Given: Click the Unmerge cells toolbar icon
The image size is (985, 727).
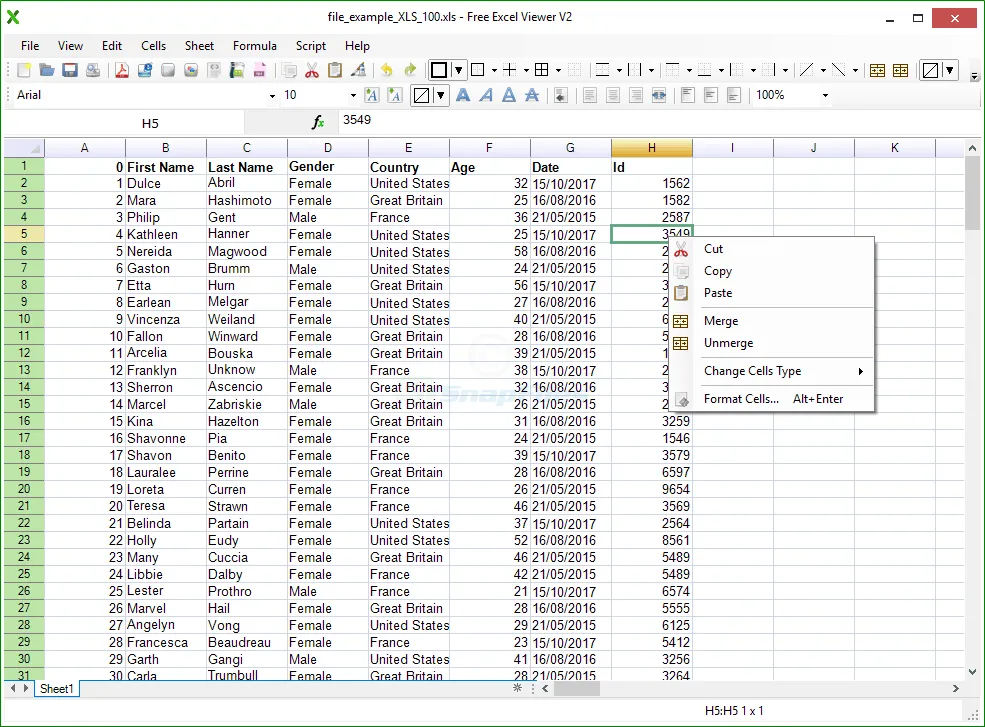Looking at the screenshot, I should coord(901,70).
